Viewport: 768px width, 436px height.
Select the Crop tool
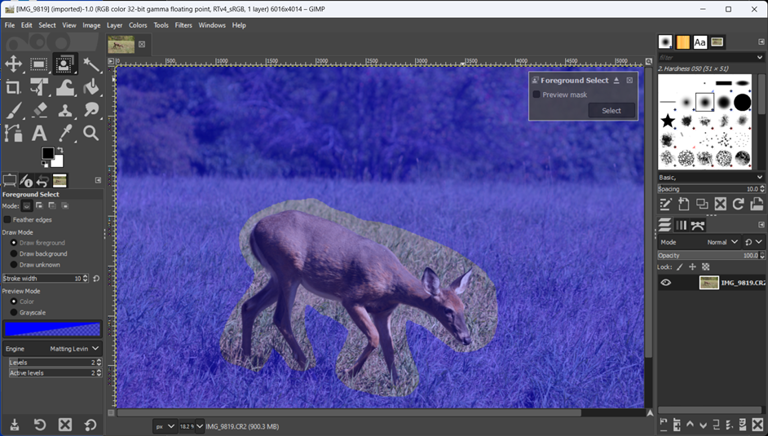[x=13, y=87]
